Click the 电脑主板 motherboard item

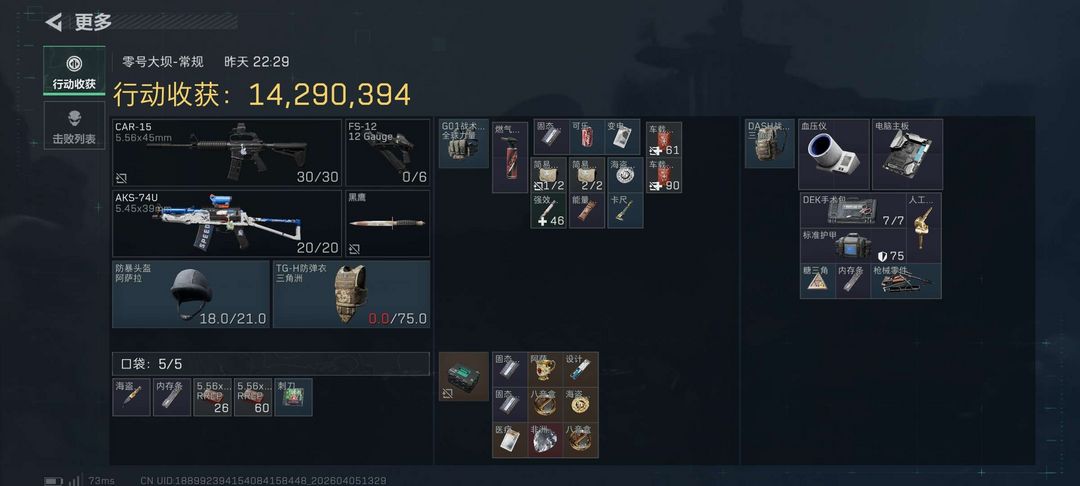907,154
